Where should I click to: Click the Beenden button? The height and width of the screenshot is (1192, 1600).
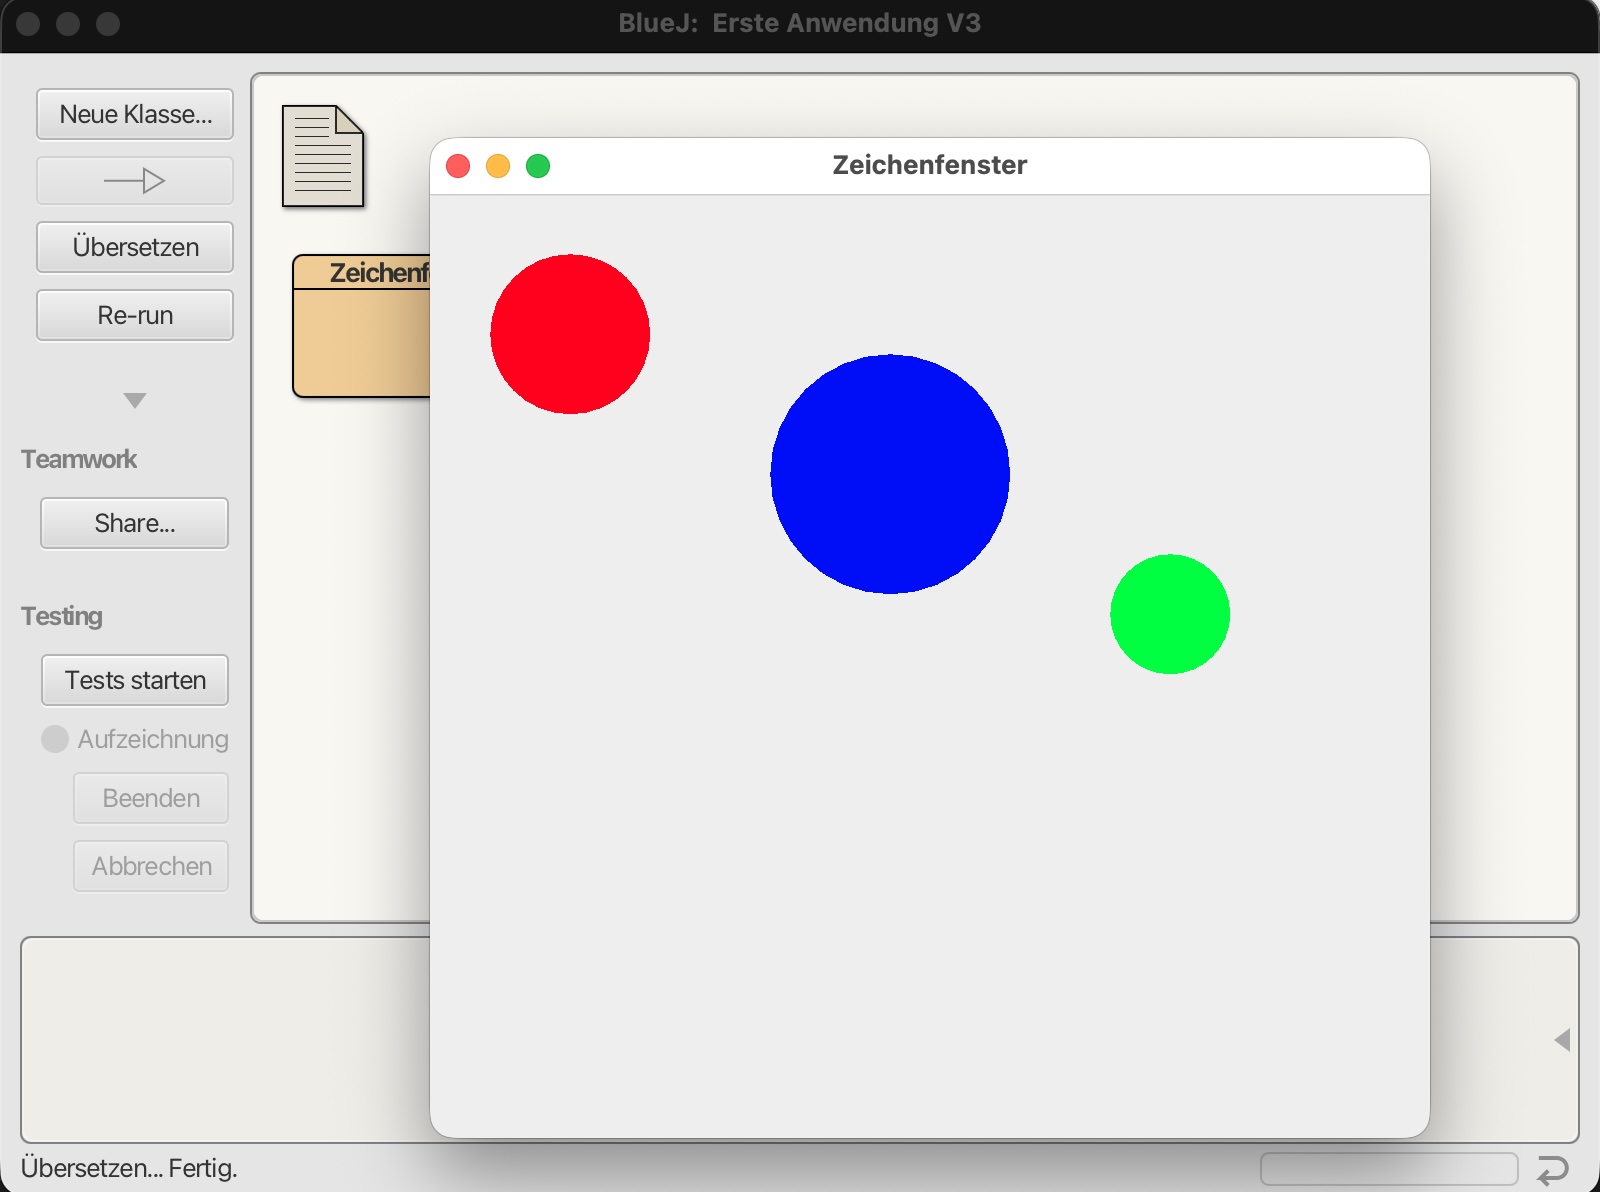(x=151, y=798)
